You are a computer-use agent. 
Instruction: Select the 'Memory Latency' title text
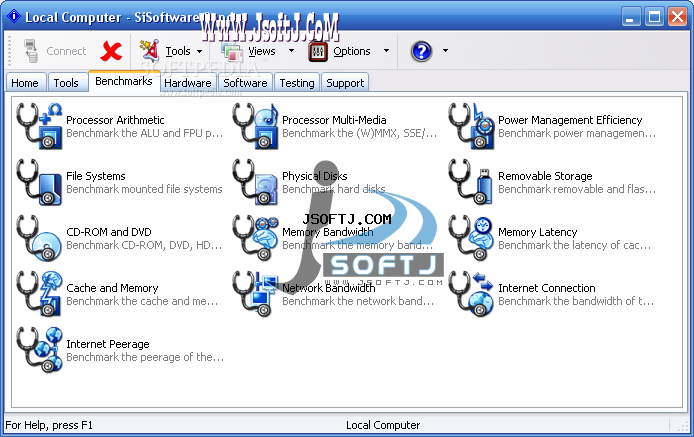click(x=538, y=232)
